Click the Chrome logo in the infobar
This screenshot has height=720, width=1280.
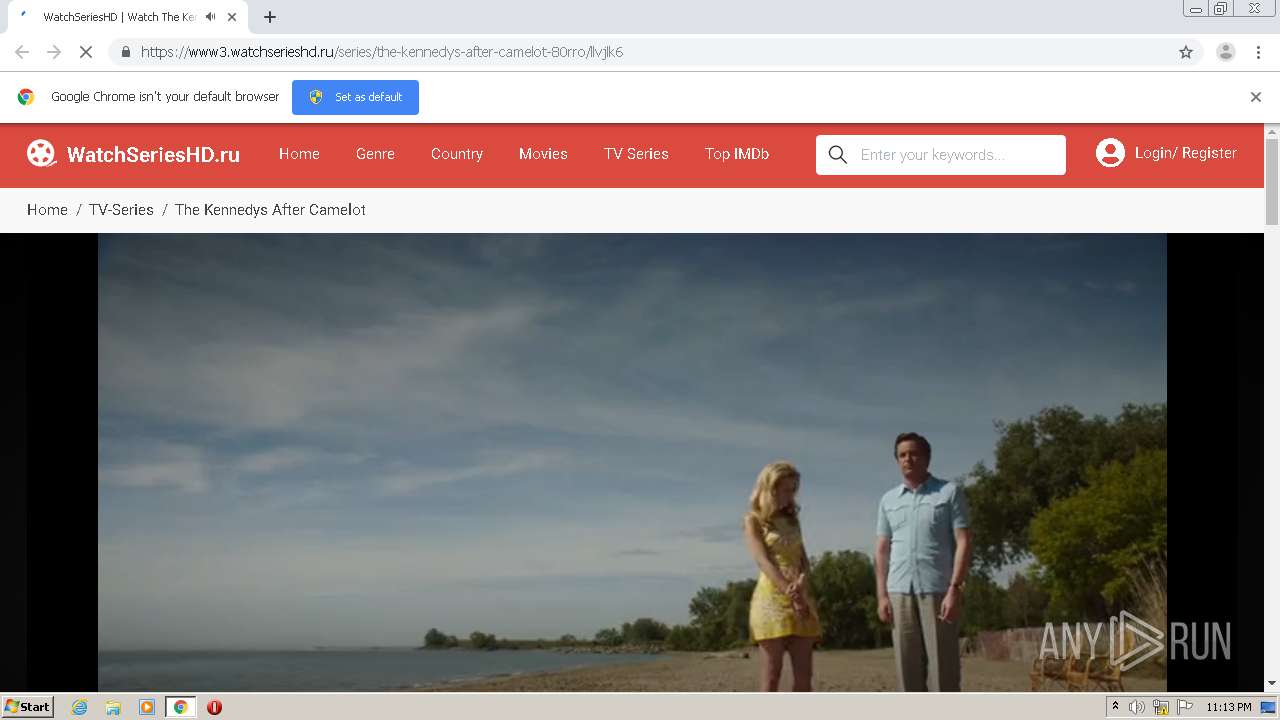(x=26, y=97)
